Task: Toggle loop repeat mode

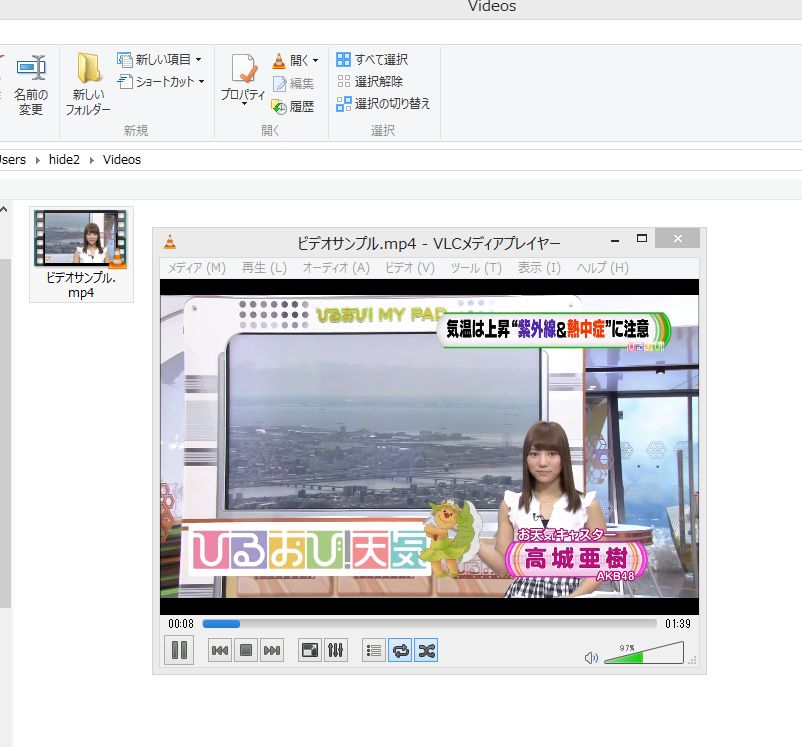Action: pos(400,651)
